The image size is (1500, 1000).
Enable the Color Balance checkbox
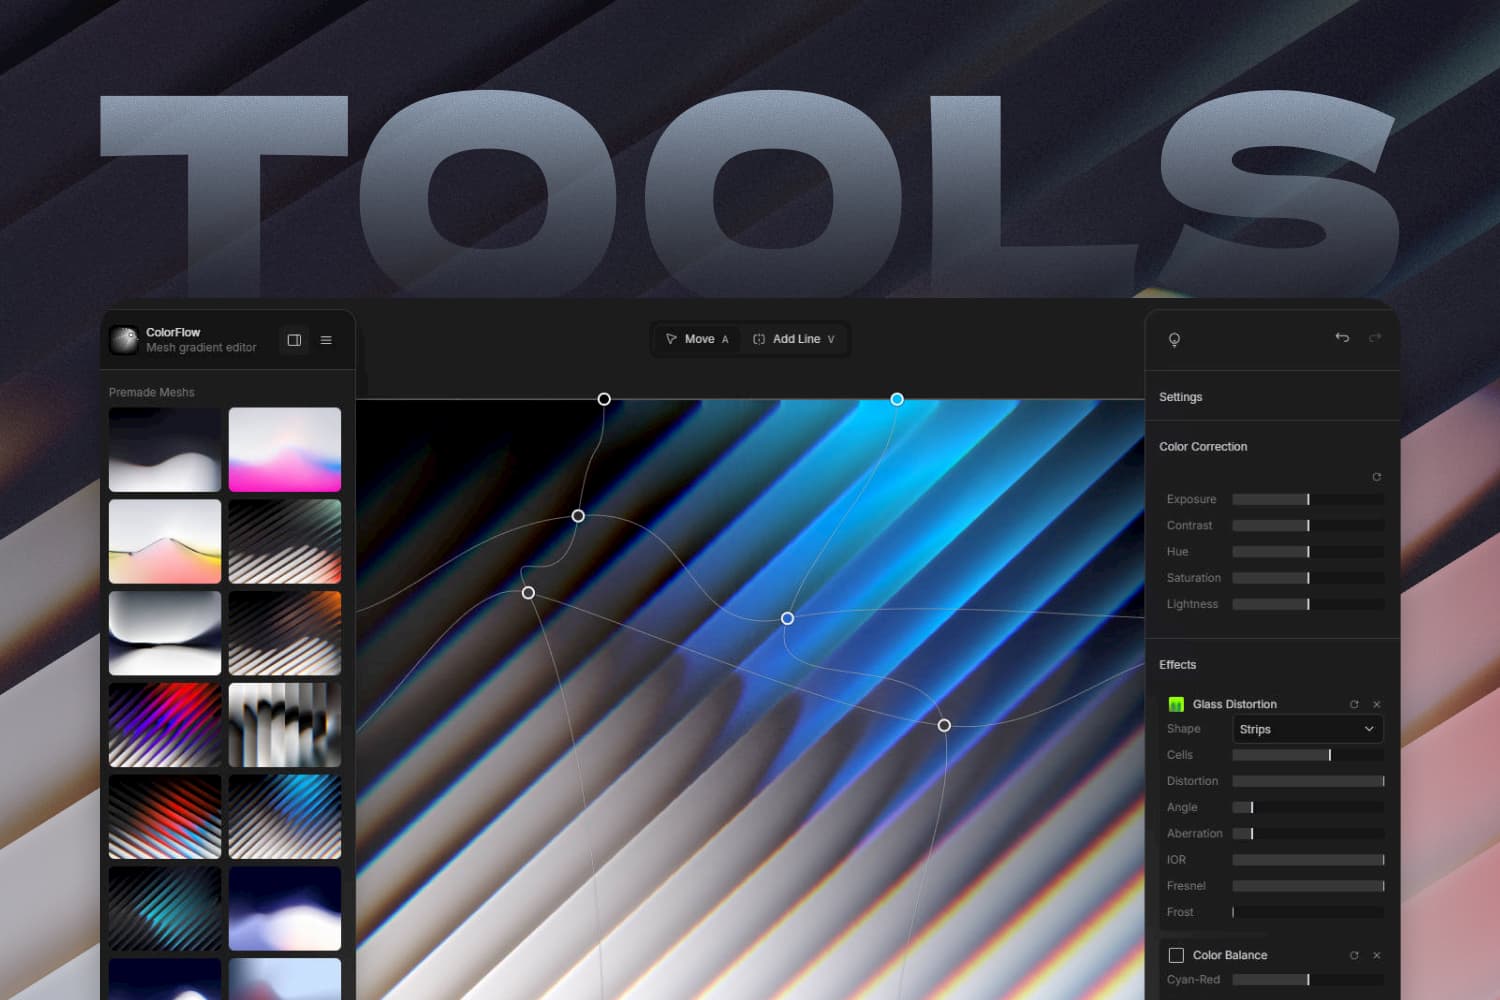[1176, 955]
